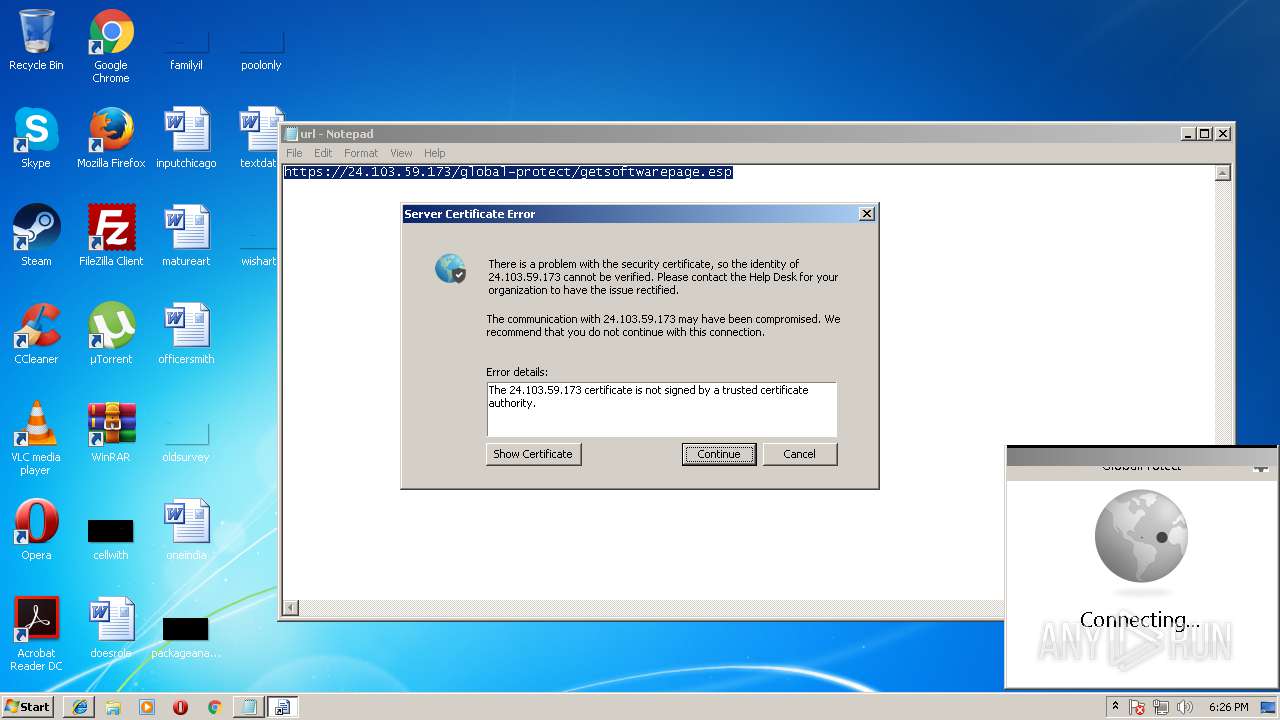Image resolution: width=1280 pixels, height=720 pixels.
Task: Select the officersmith Word document
Action: (x=186, y=334)
